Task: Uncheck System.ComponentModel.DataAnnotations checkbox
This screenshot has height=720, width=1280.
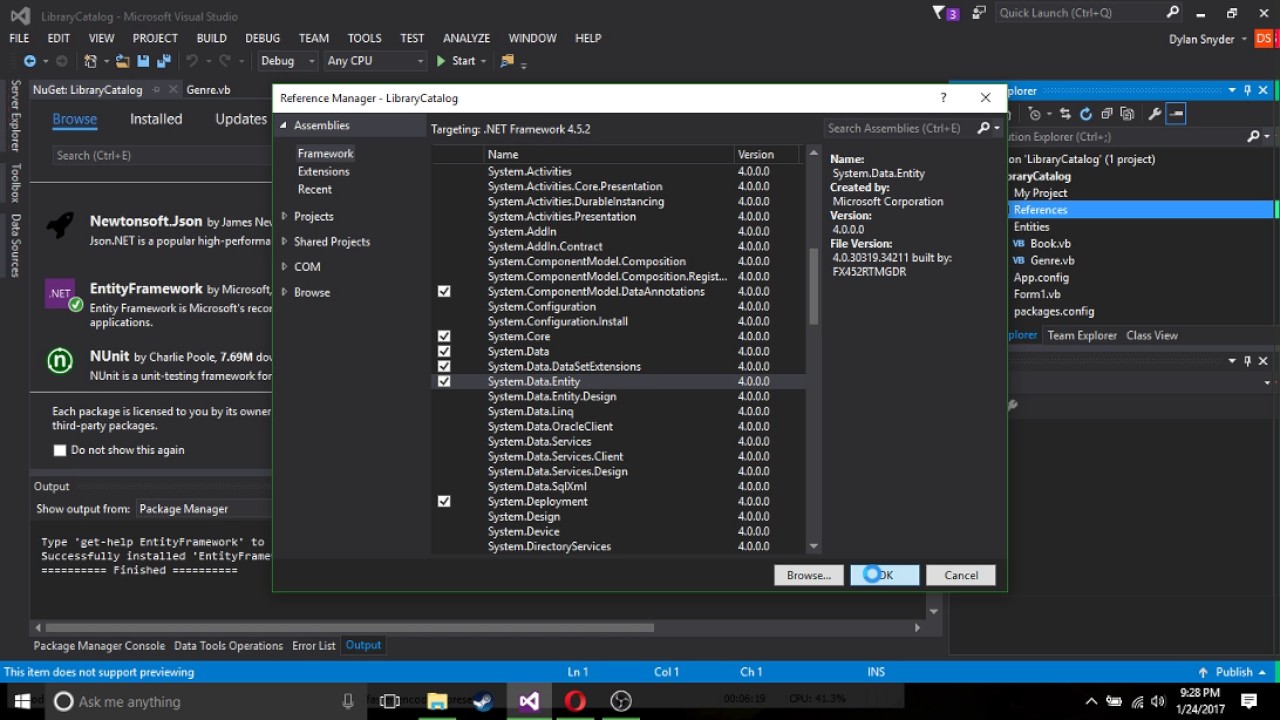Action: click(444, 291)
